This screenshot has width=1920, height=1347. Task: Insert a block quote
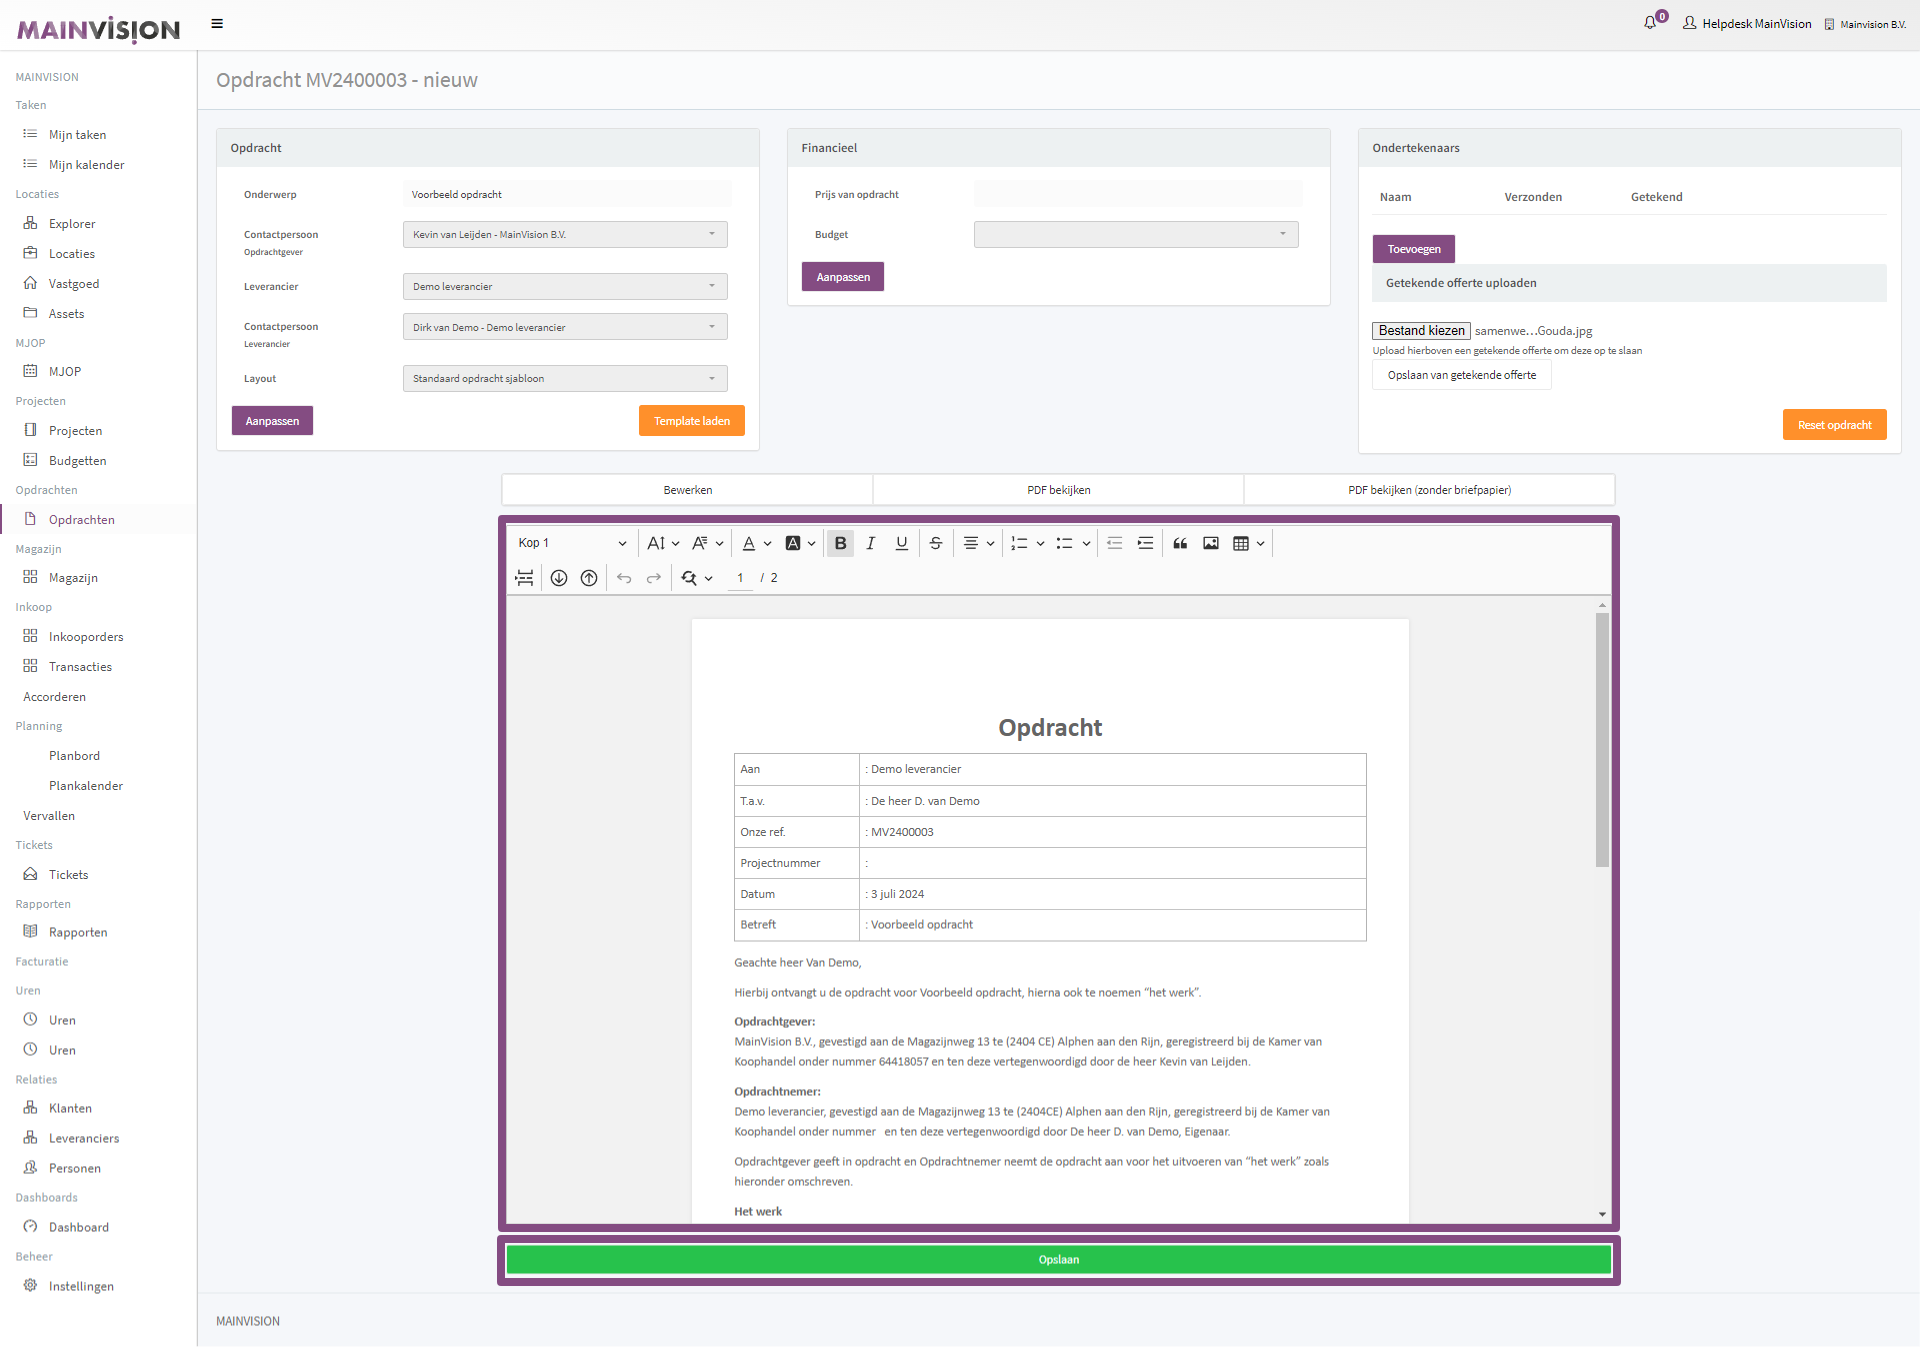pos(1180,543)
